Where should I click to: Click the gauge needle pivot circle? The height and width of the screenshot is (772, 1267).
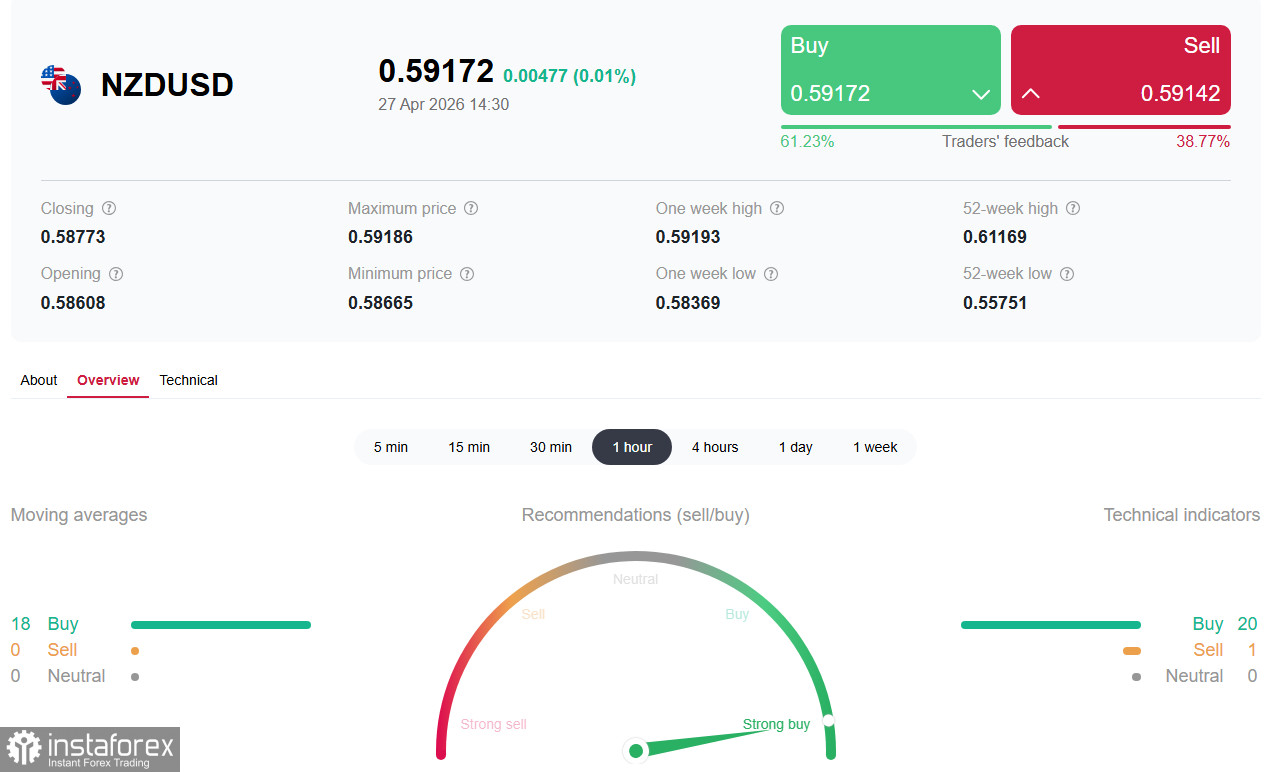[x=636, y=750]
